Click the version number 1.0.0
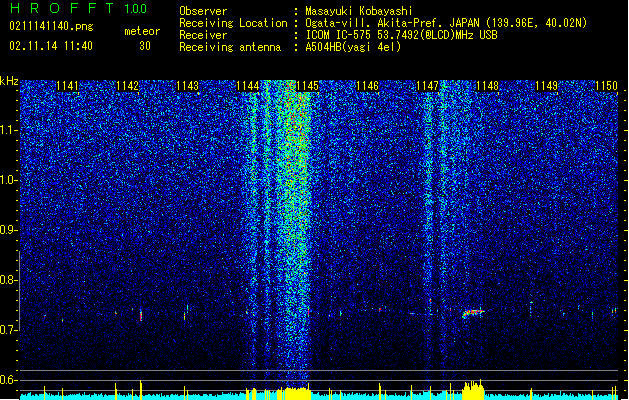The height and width of the screenshot is (400, 629). [x=135, y=8]
